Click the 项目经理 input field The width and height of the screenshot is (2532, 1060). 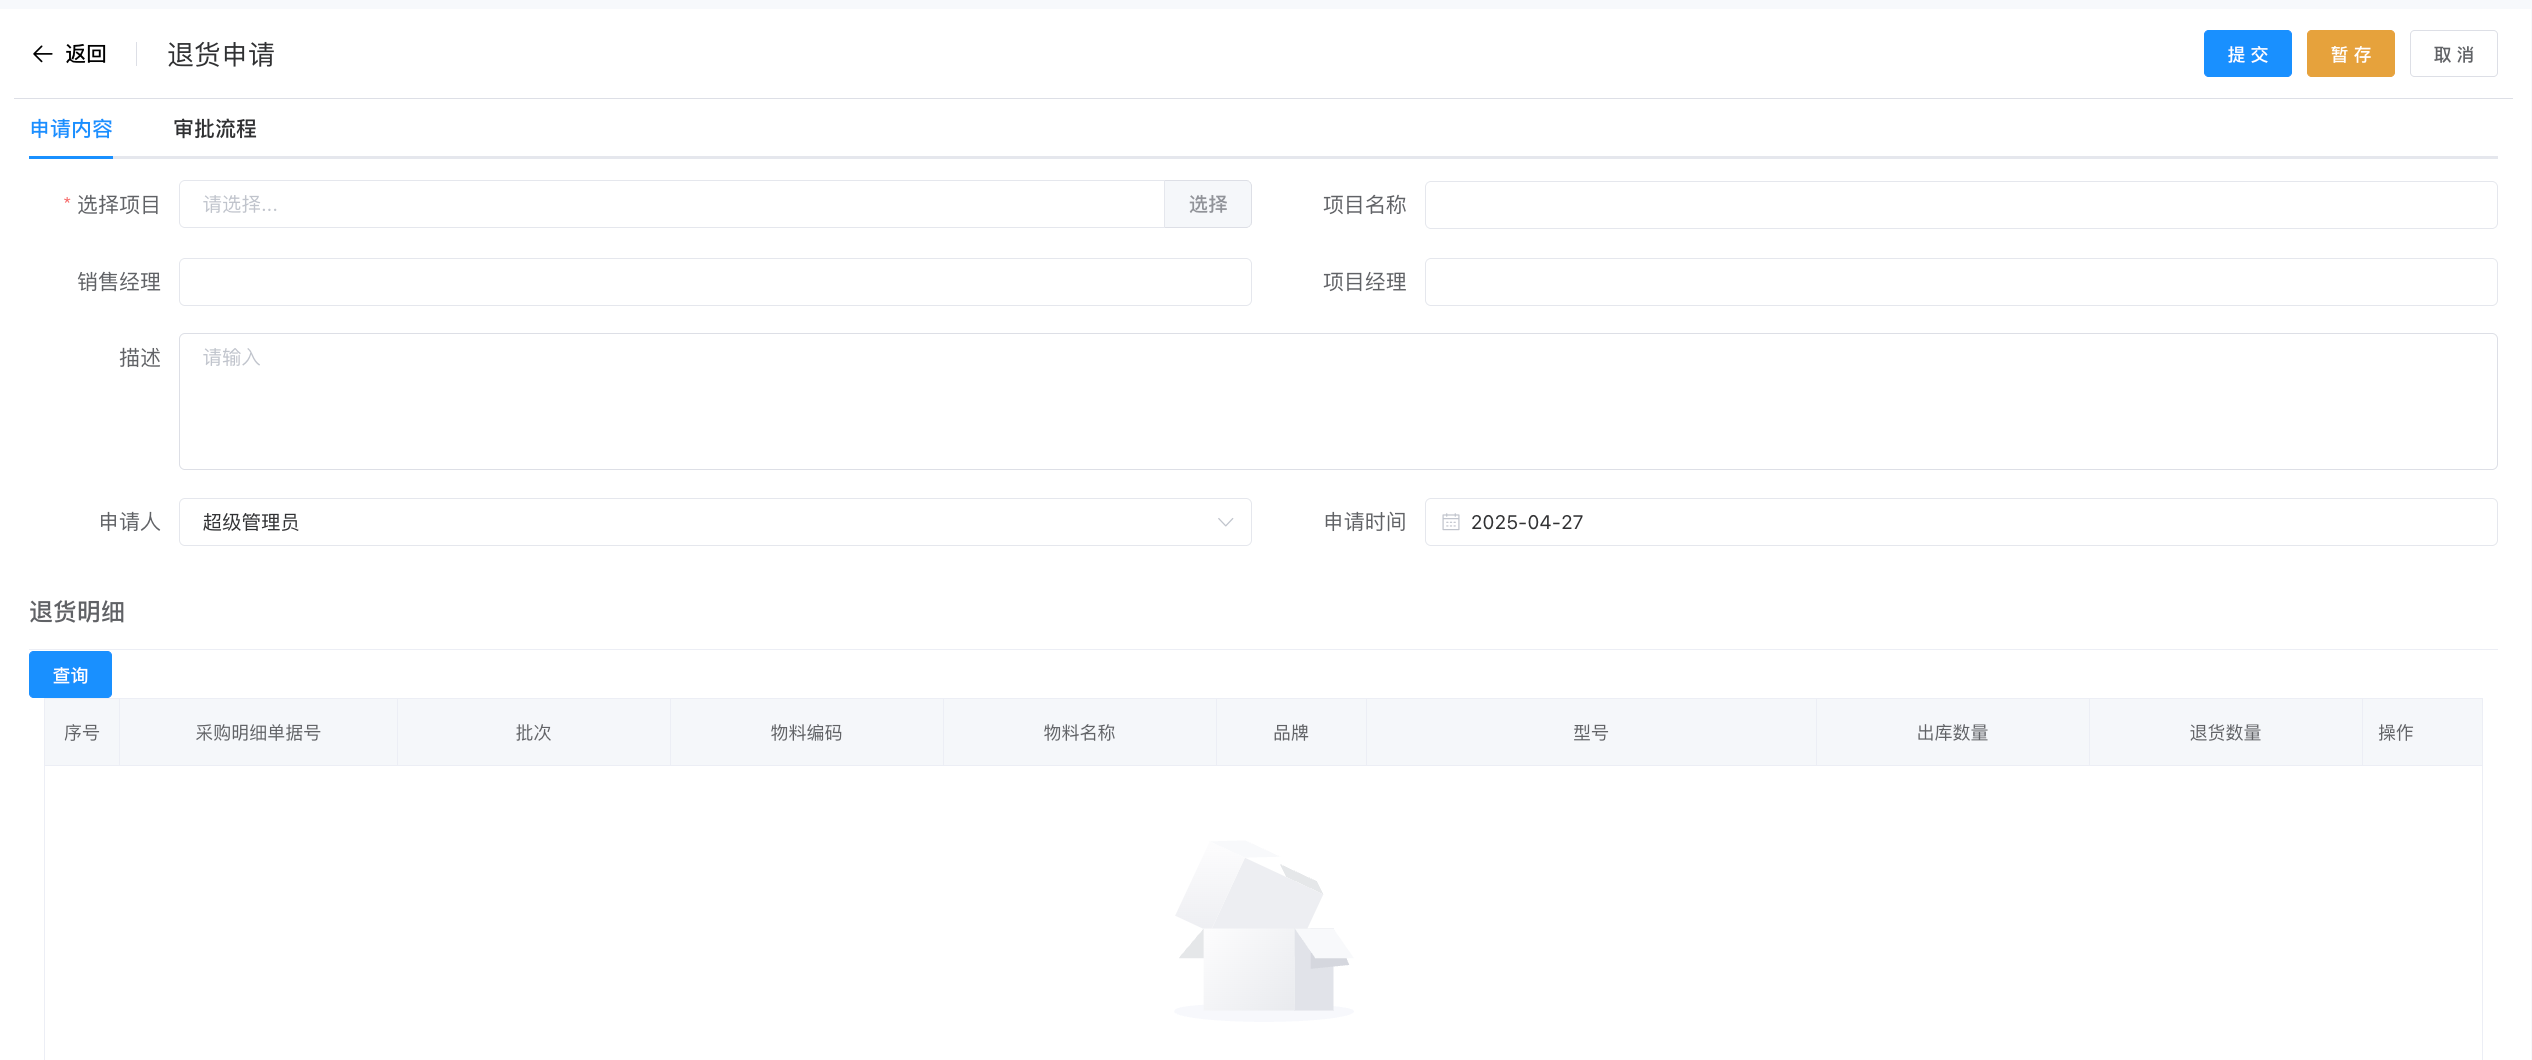(1960, 282)
